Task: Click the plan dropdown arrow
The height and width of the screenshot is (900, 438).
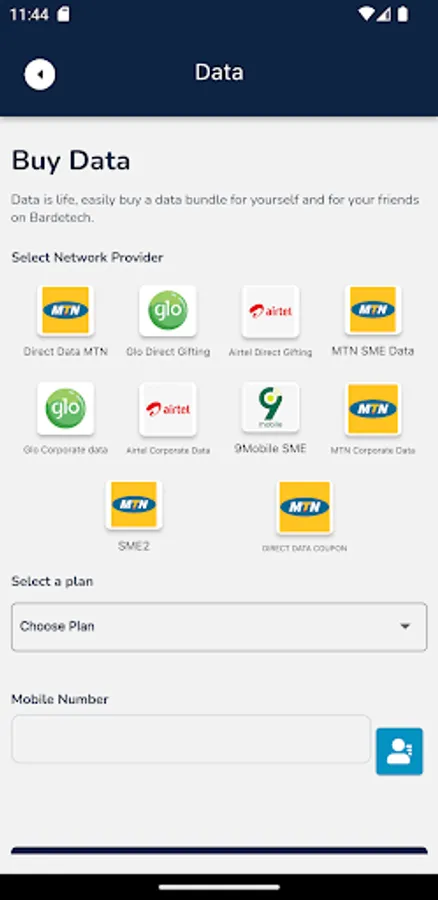Action: (x=405, y=626)
